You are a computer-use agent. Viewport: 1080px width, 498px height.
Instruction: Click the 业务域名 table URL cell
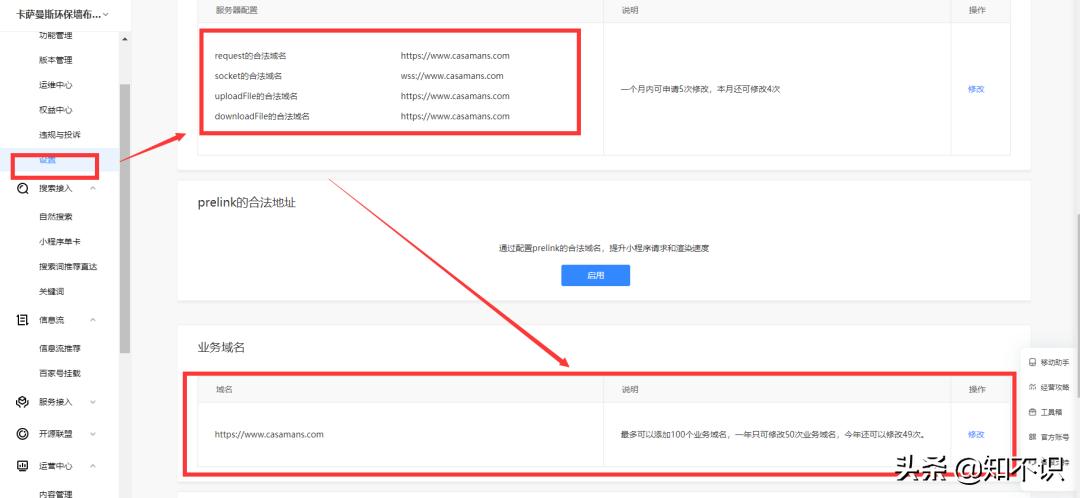point(269,435)
